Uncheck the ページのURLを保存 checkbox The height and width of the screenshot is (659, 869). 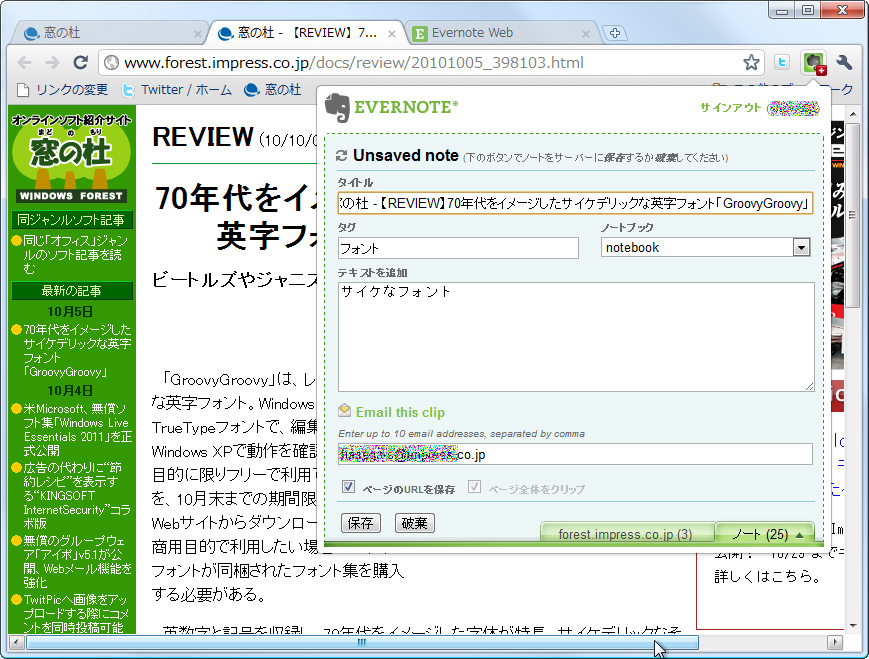[x=348, y=487]
